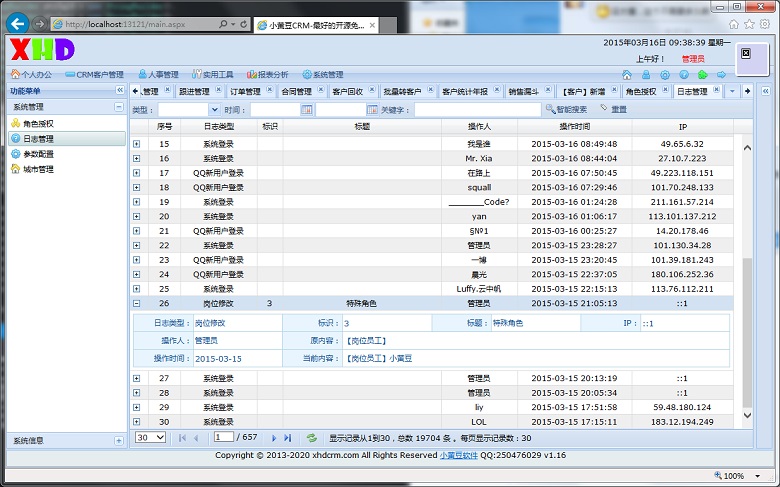Open 参数配置 in the sidebar

(38, 154)
